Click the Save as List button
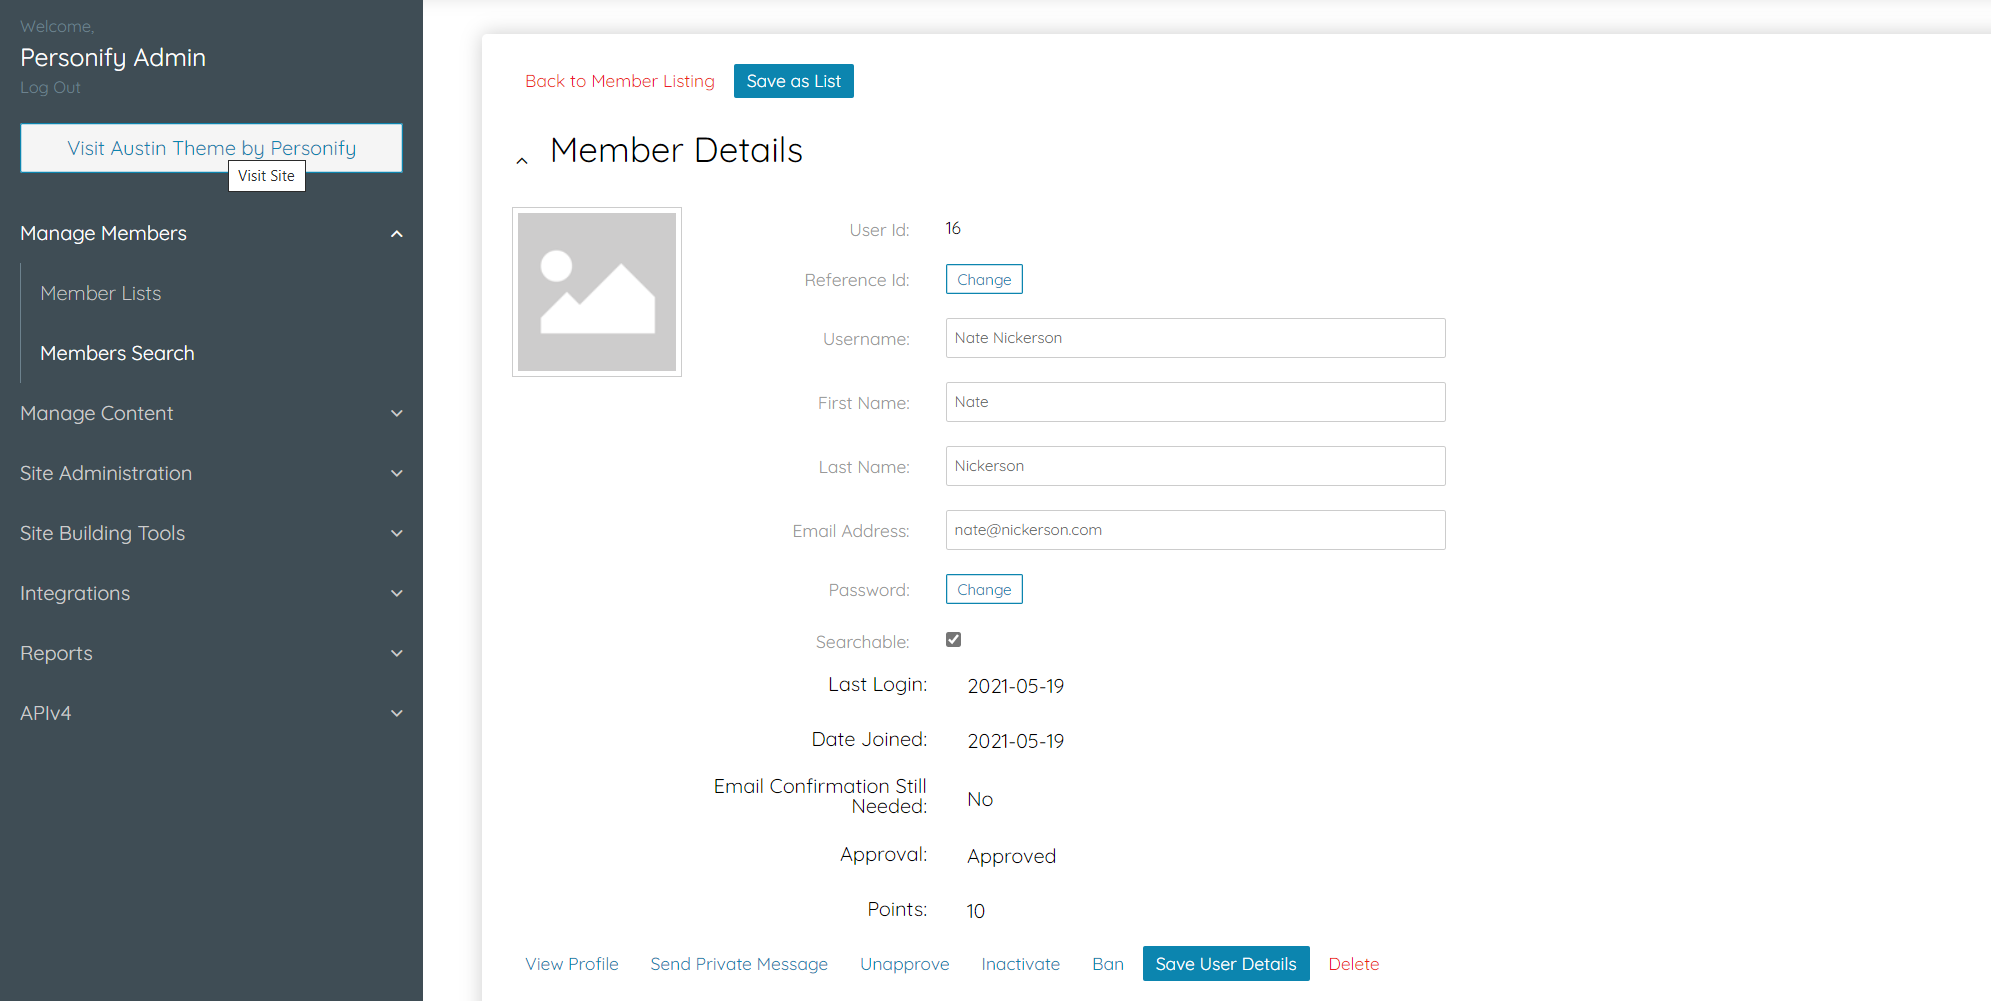The height and width of the screenshot is (1001, 1991). [x=794, y=81]
